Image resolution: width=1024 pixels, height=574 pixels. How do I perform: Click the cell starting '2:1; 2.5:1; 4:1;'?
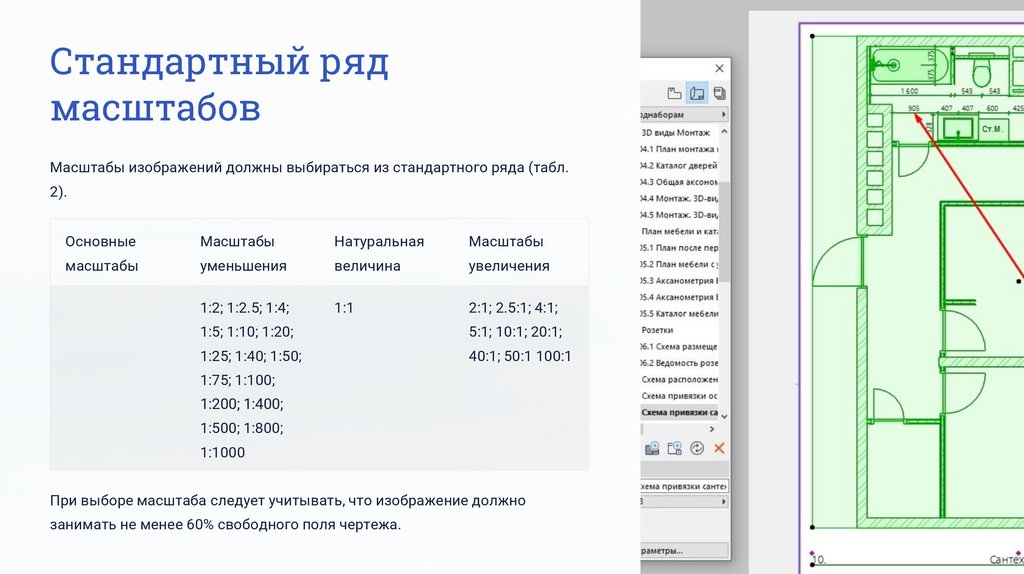pyautogui.click(x=520, y=332)
